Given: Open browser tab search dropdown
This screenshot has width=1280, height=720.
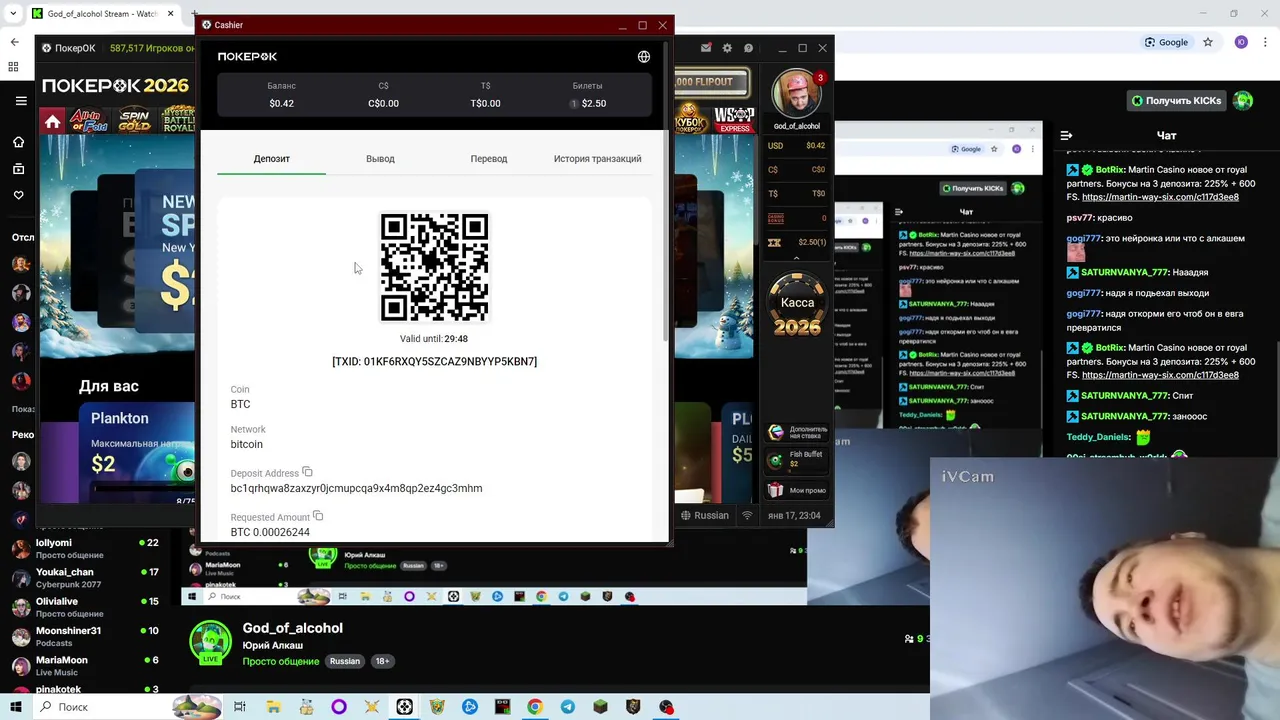Looking at the screenshot, I should [13, 14].
